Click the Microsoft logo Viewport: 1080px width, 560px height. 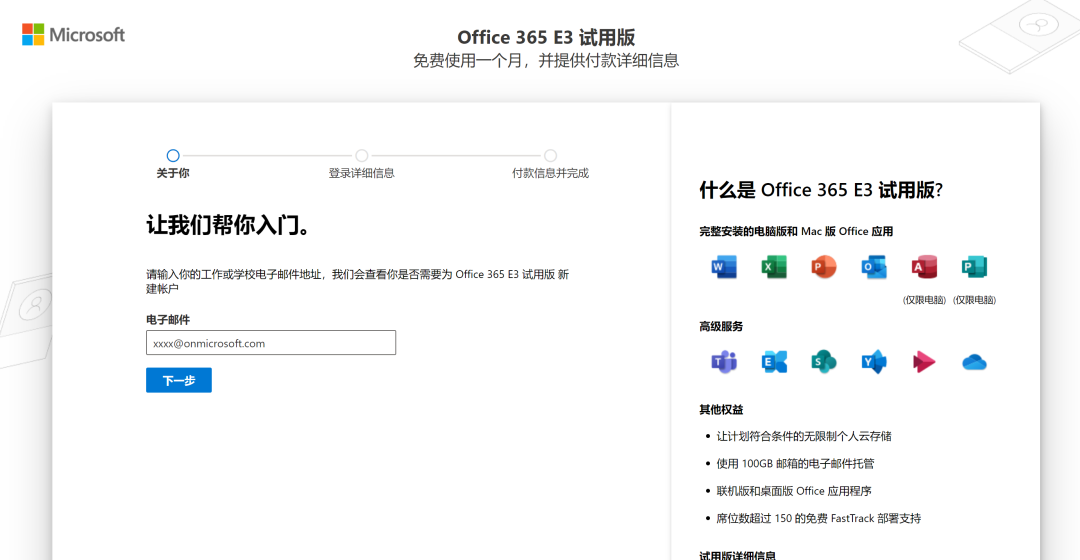74,34
